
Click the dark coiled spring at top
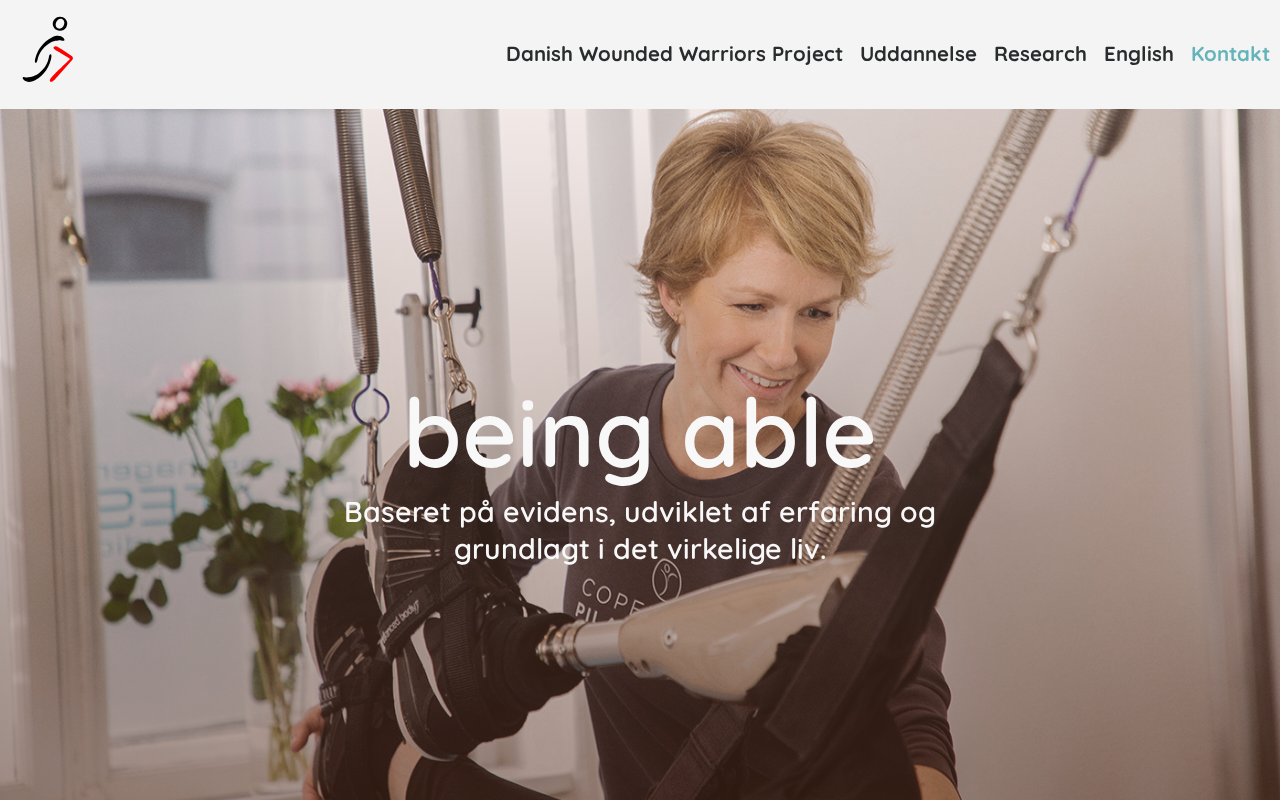coord(412,185)
